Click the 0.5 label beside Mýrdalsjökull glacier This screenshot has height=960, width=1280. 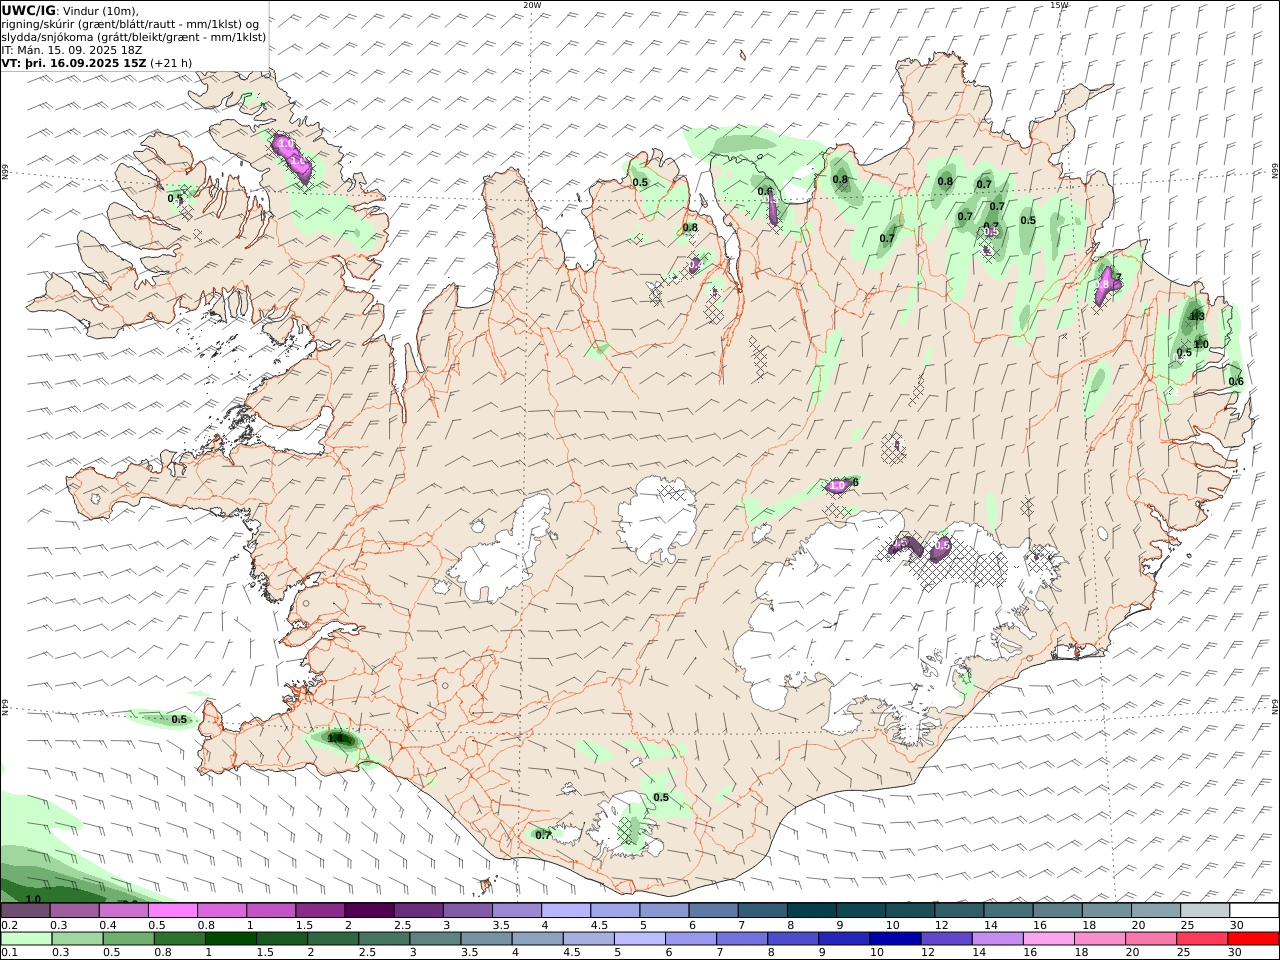point(661,797)
